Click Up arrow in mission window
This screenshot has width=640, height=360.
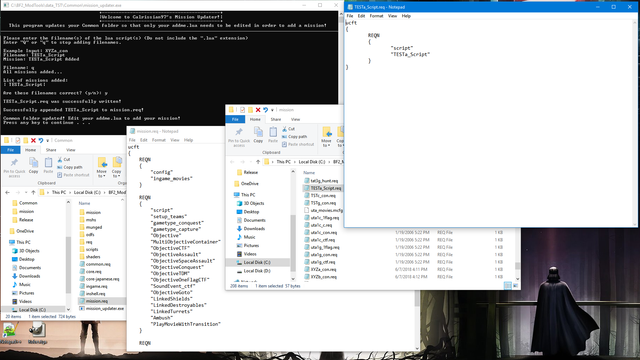coord(258,162)
